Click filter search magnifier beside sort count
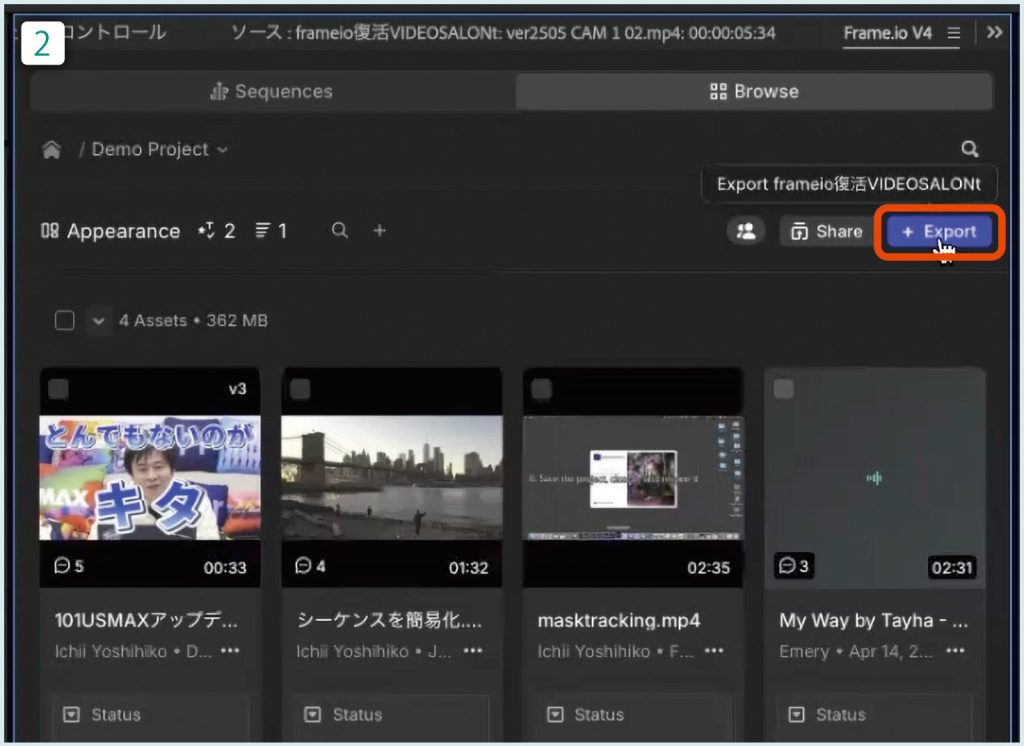This screenshot has width=1024, height=746. pos(340,231)
